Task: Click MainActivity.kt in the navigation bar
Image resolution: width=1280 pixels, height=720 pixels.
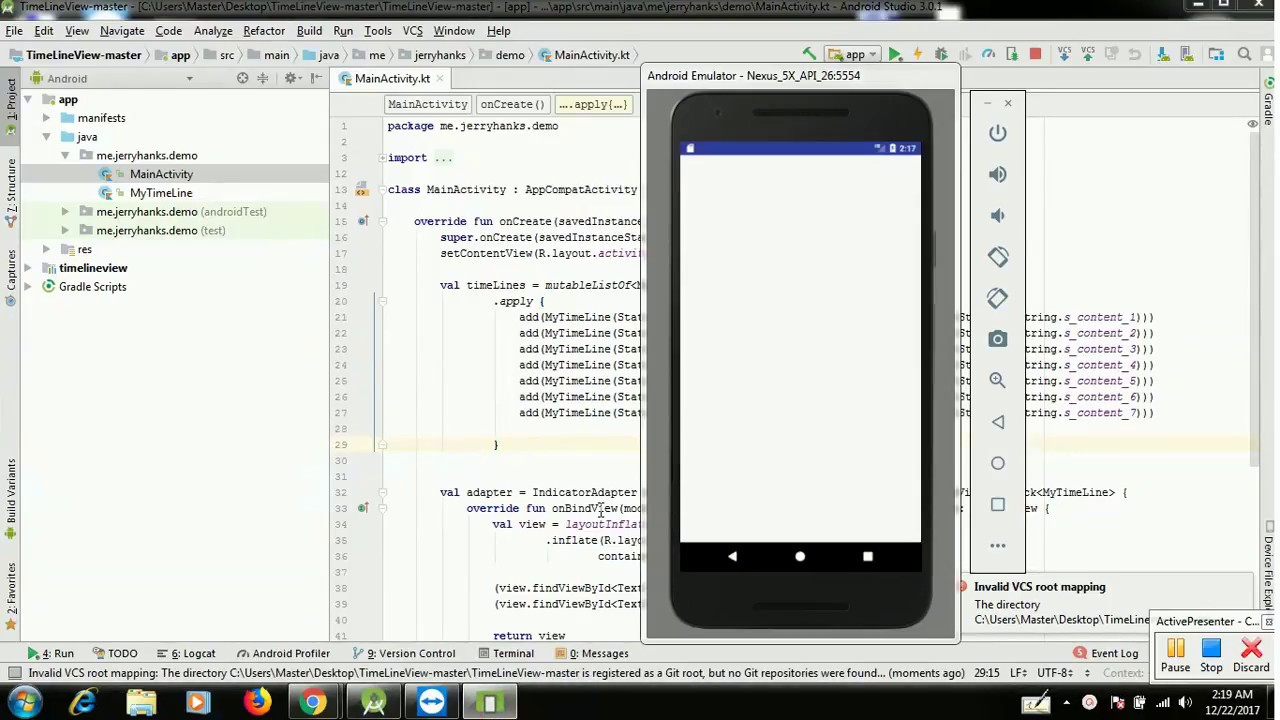Action: point(584,55)
